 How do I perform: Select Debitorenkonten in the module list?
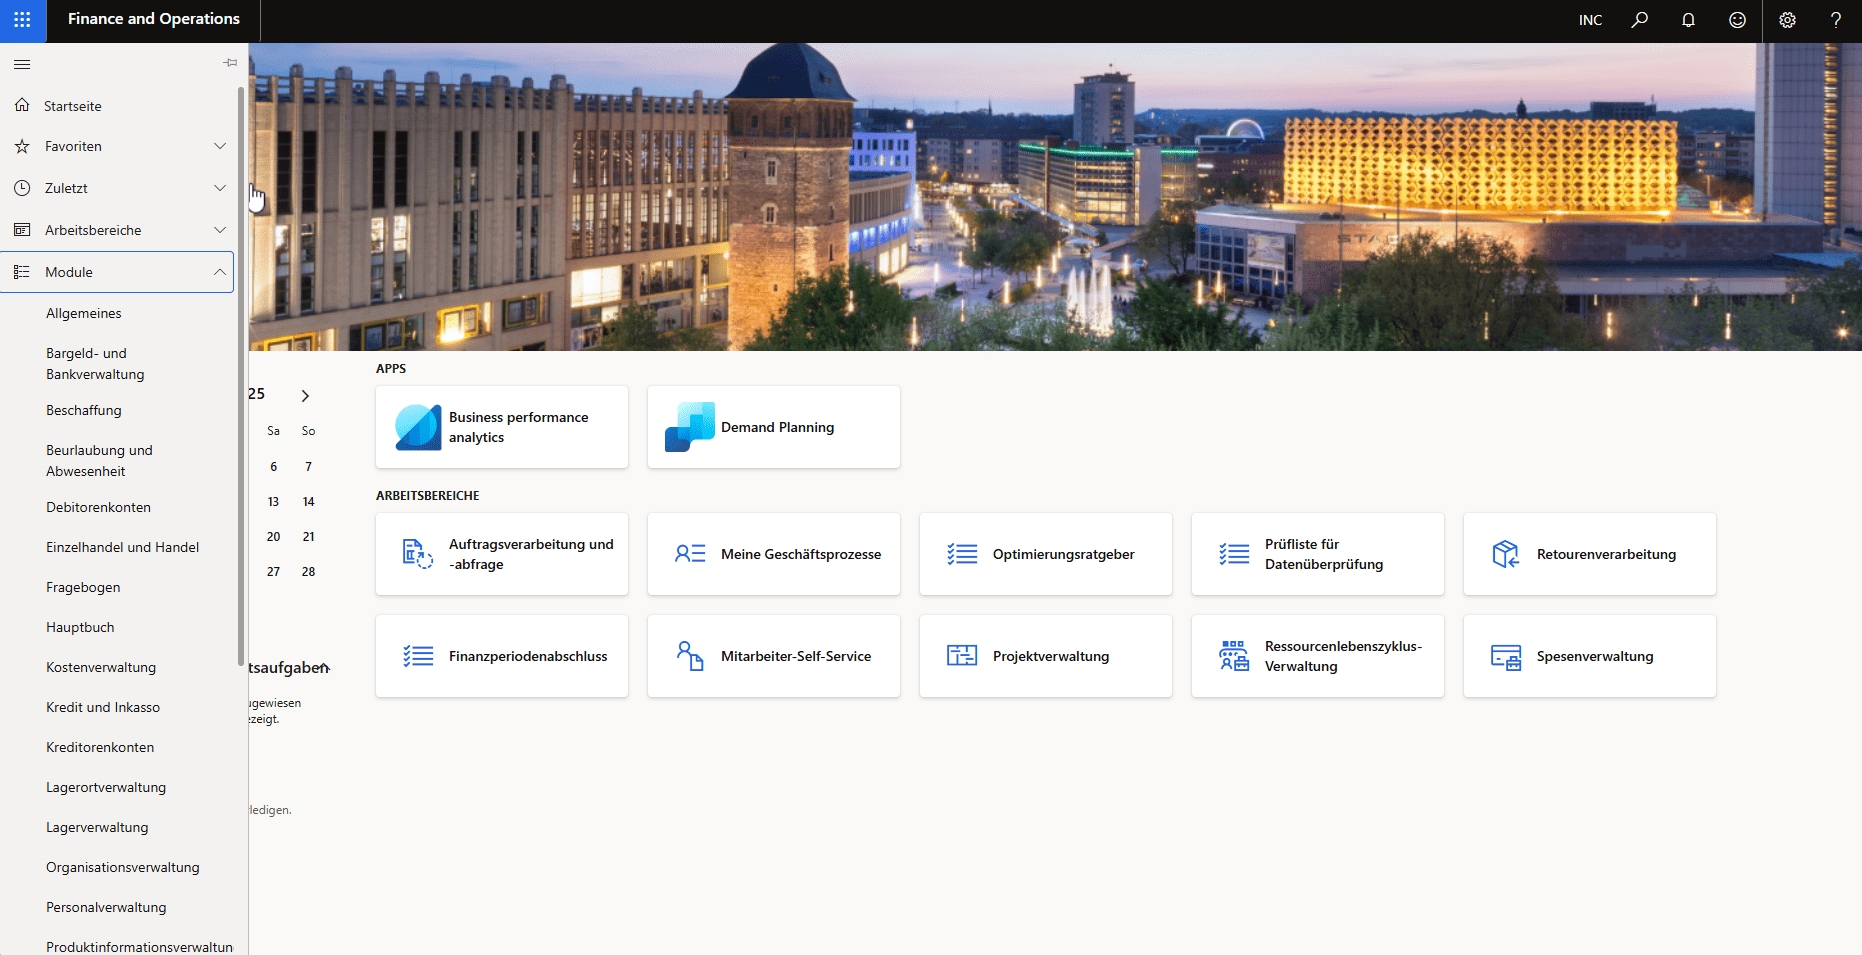[x=98, y=507]
